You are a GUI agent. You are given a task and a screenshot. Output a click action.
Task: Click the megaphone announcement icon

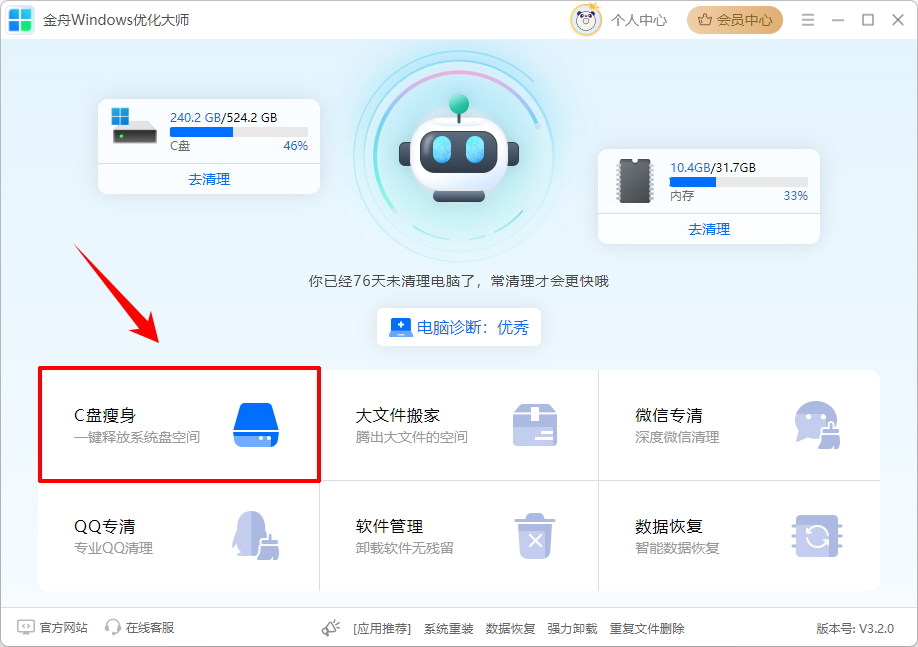[331, 628]
